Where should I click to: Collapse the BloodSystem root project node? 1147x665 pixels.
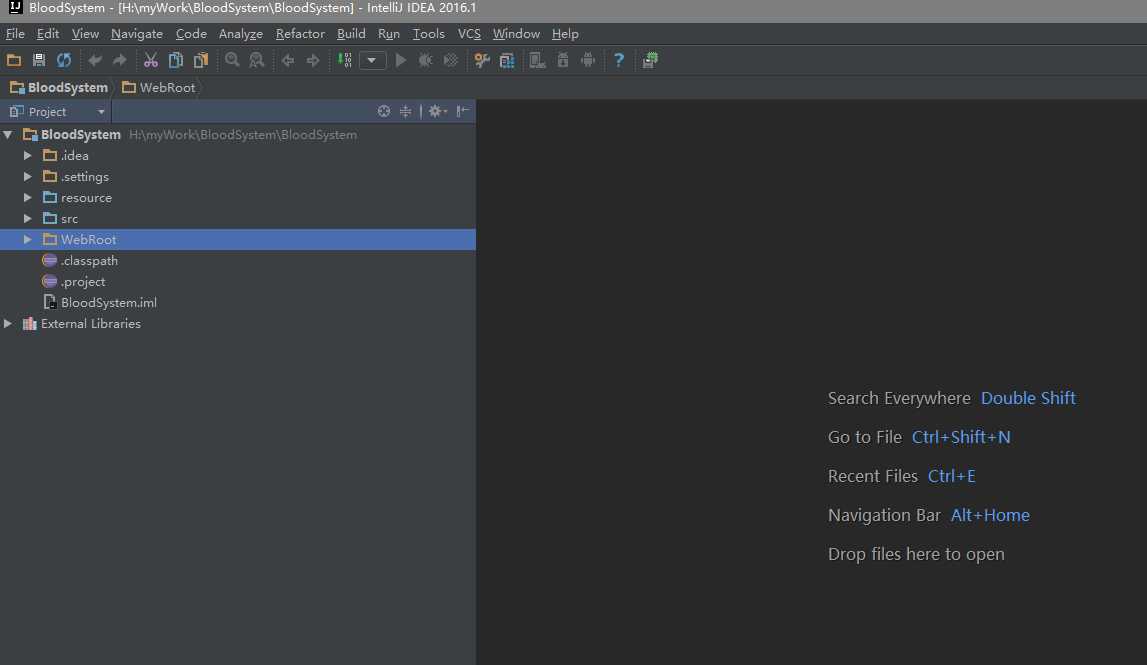click(x=8, y=135)
